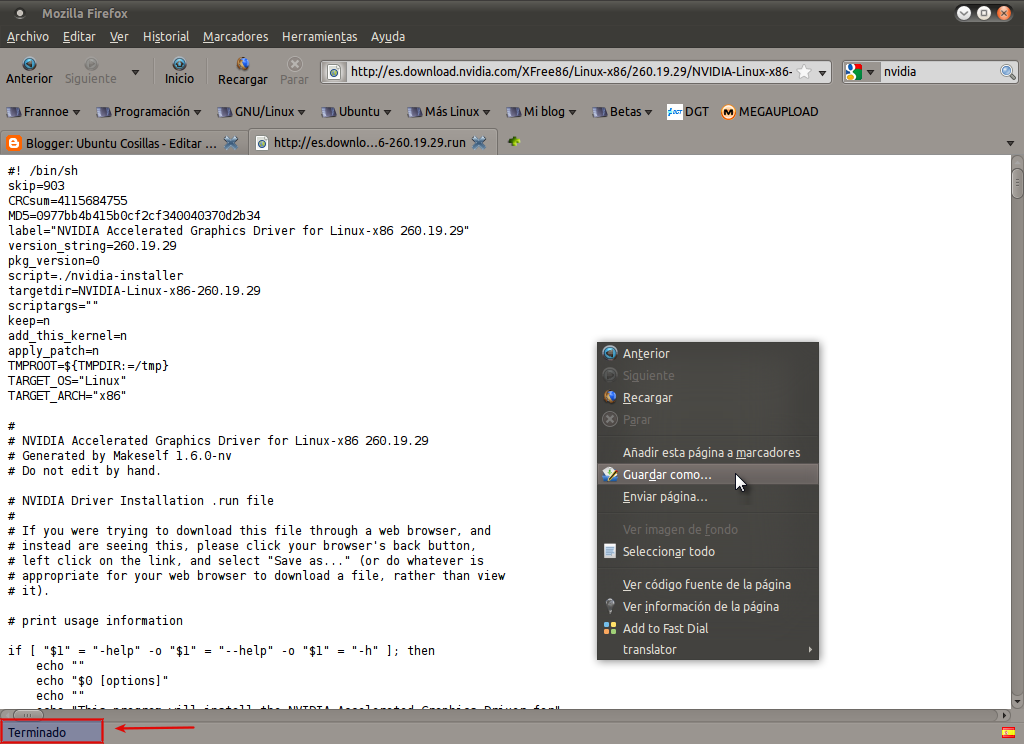Viewport: 1024px width, 744px height.
Task: Close the nvidia .run file tab
Action: point(479,142)
